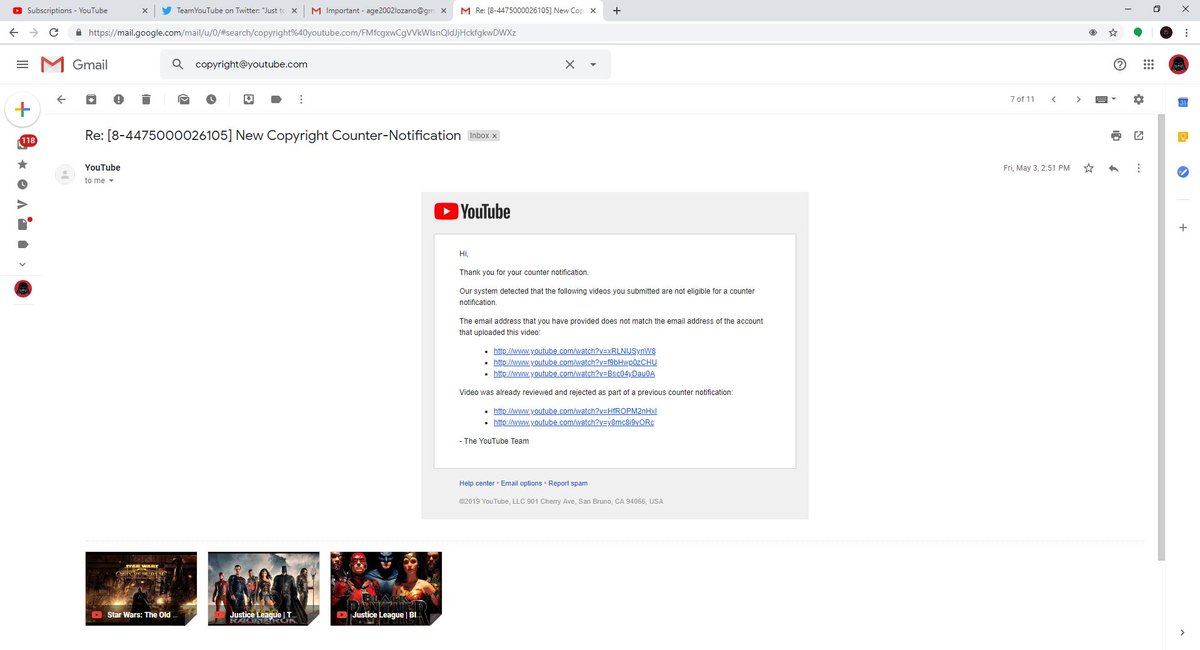
Task: Open a new browser tab
Action: [x=616, y=10]
